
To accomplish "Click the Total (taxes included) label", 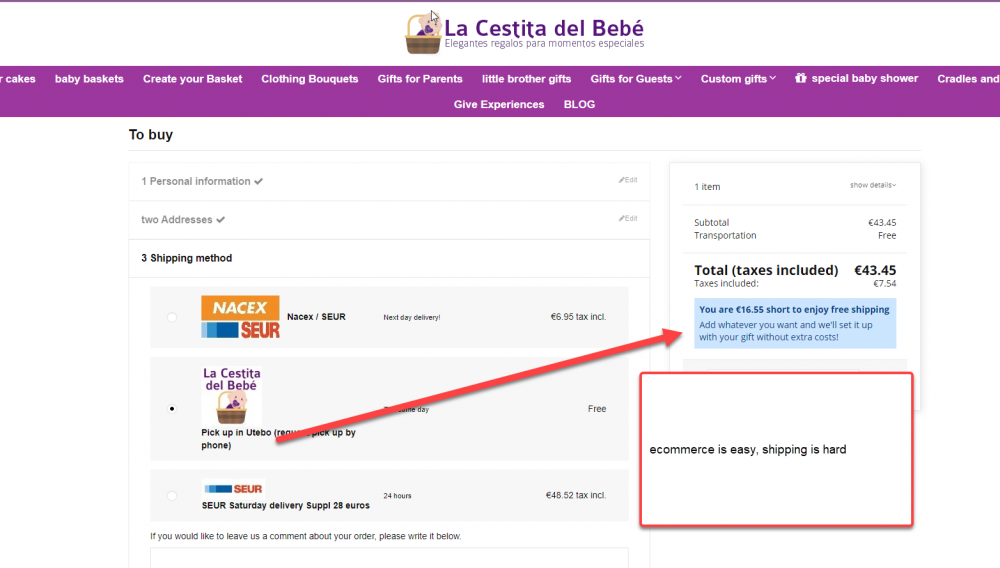I will pyautogui.click(x=766, y=270).
